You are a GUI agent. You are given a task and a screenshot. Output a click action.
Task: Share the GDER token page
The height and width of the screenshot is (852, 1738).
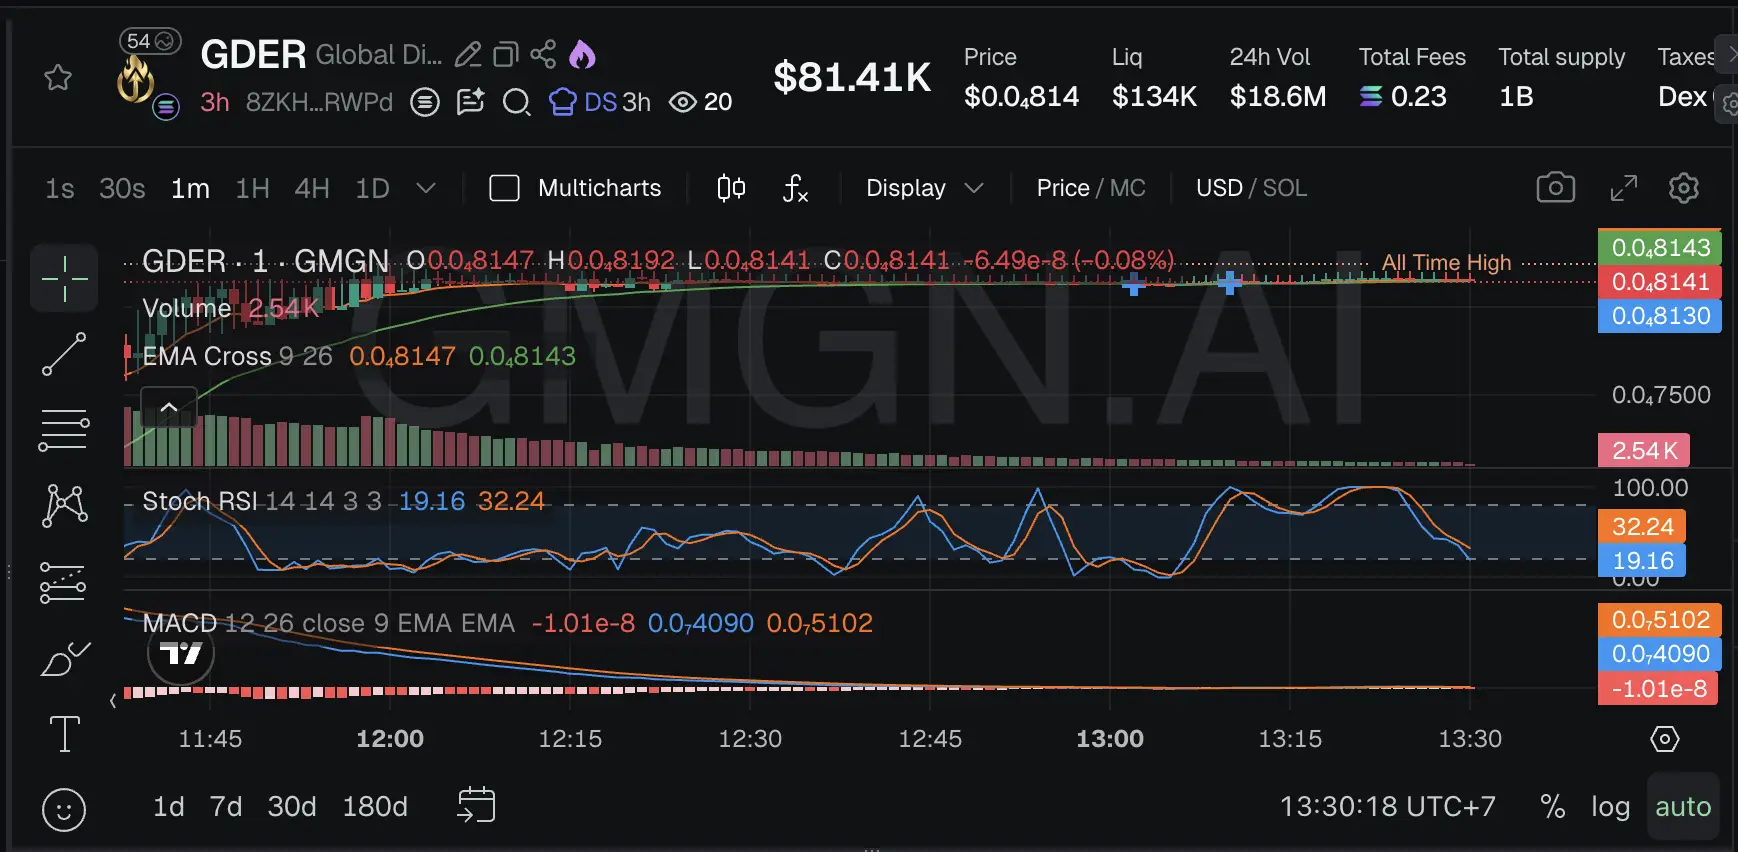pos(543,54)
